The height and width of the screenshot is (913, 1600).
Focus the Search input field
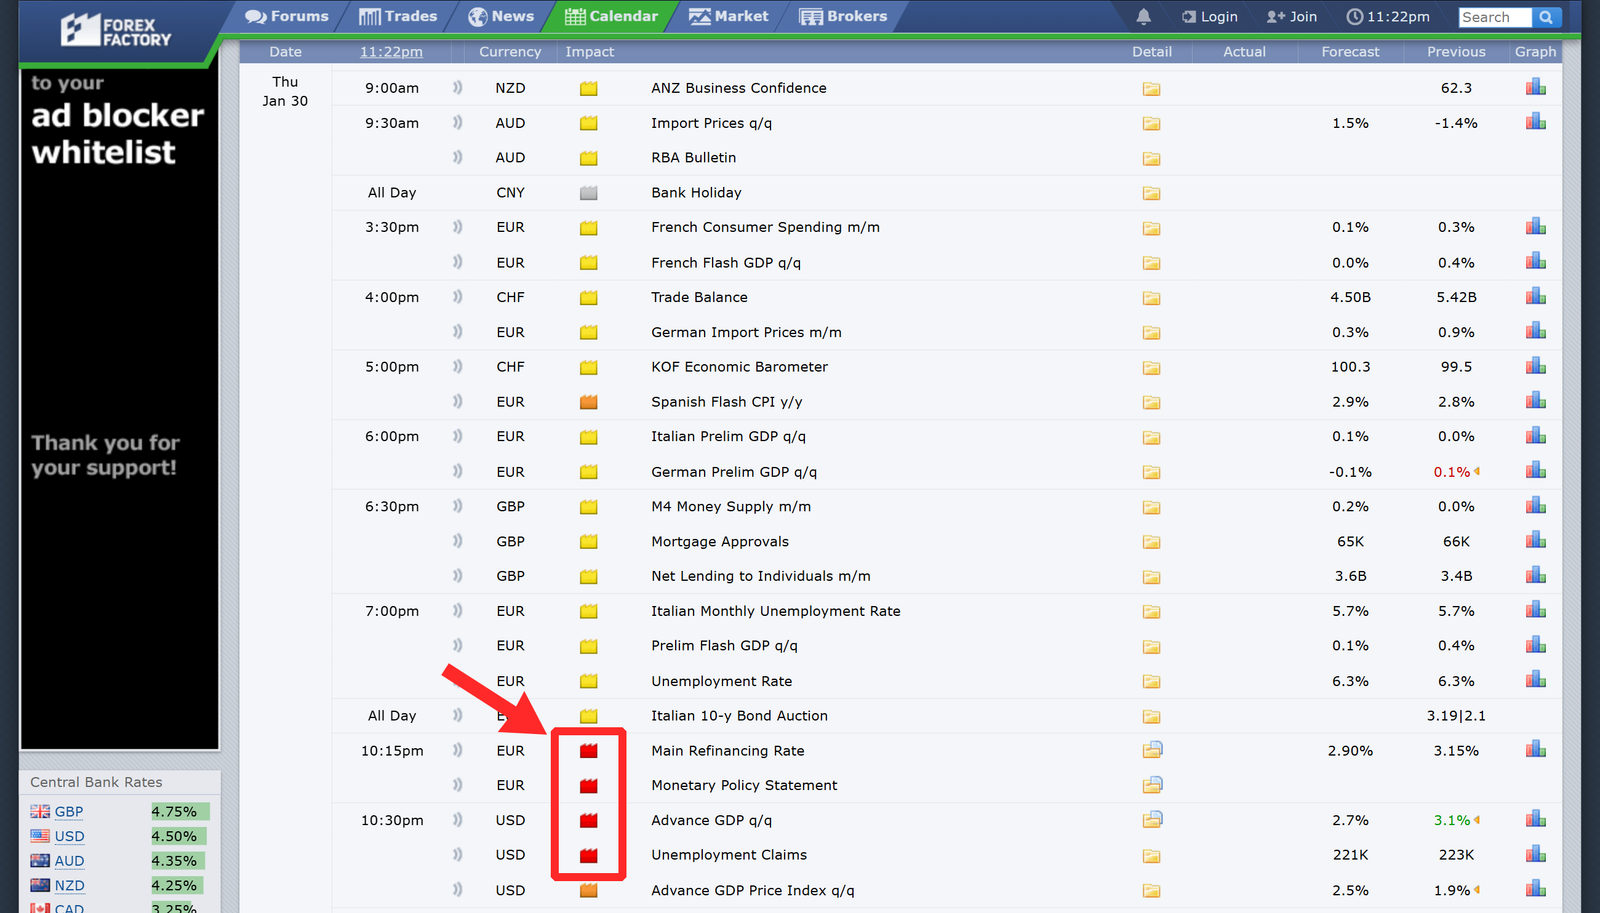pos(1495,17)
